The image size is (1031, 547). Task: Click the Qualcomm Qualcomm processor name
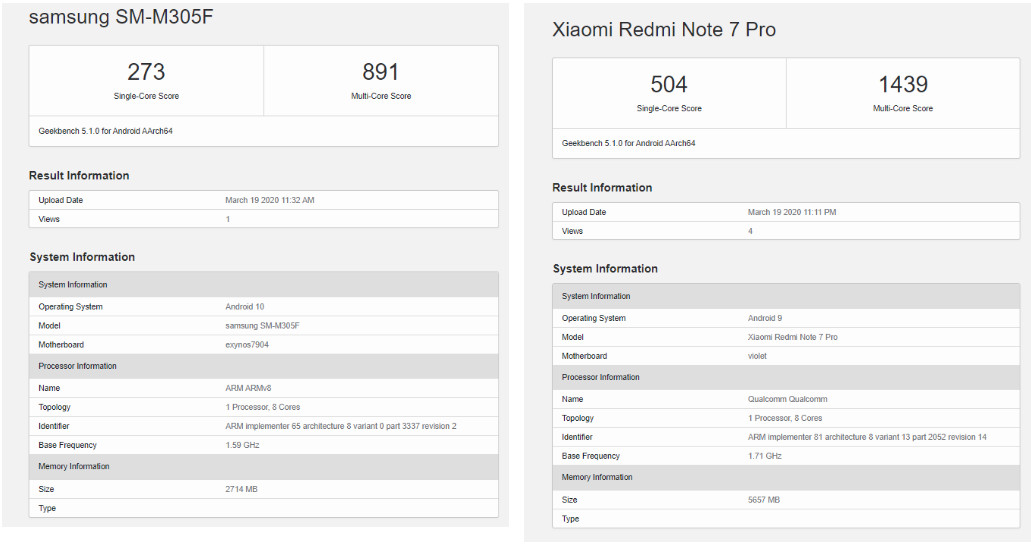coord(787,399)
